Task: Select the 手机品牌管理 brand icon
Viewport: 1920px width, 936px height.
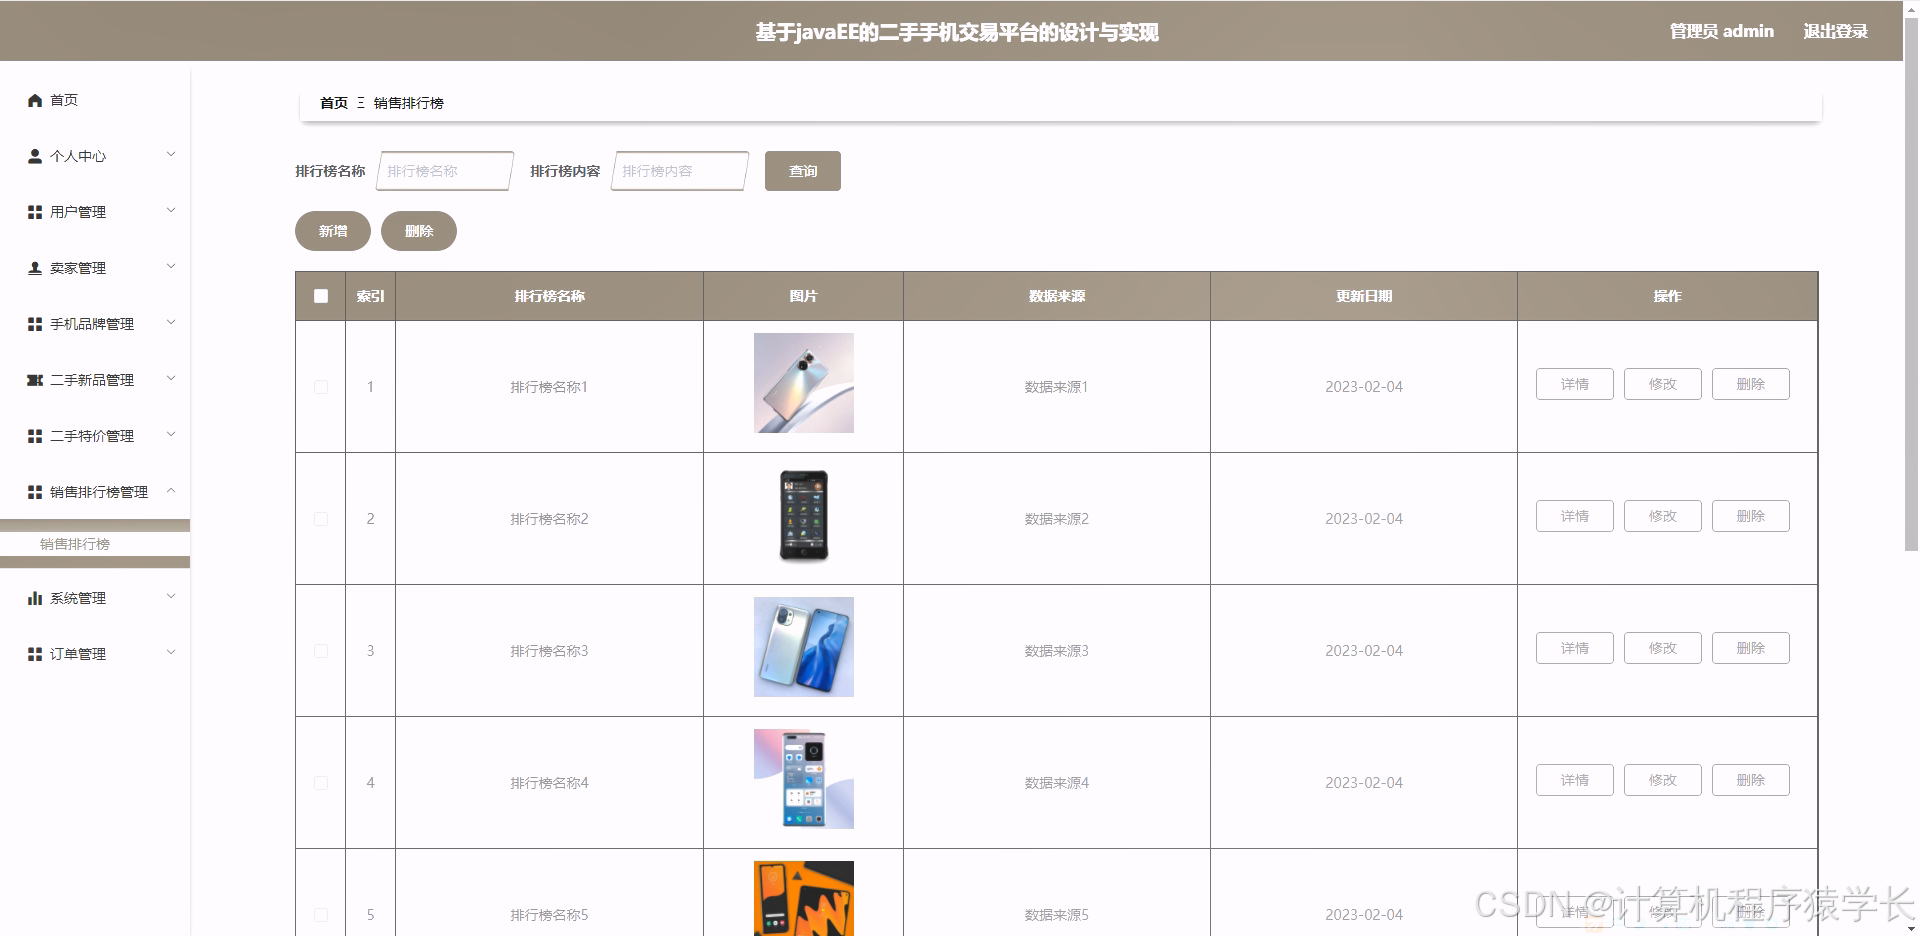Action: [33, 323]
